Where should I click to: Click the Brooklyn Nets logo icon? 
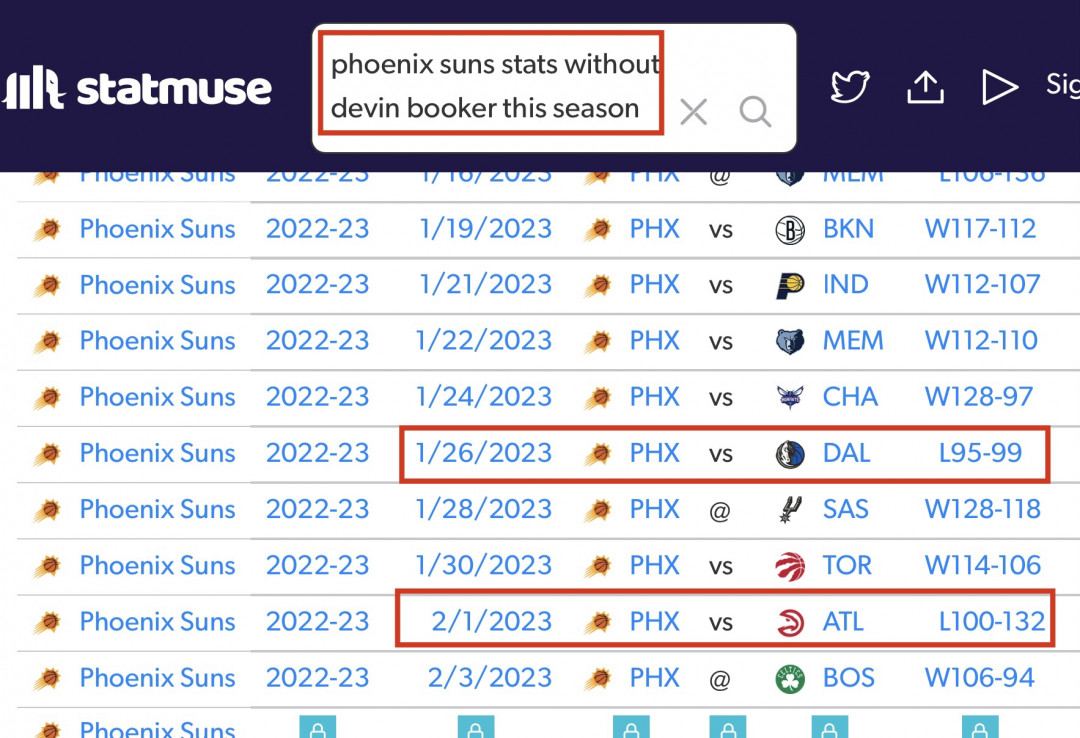pos(789,230)
